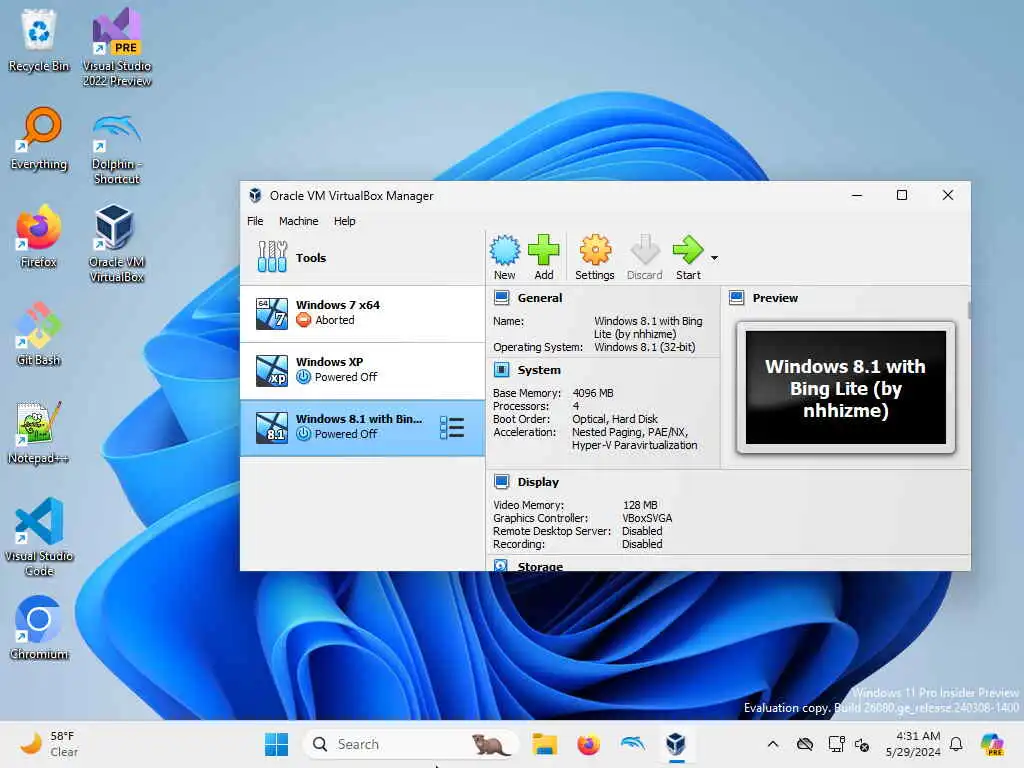
Task: Start the selected VM with green arrow
Action: pyautogui.click(x=688, y=257)
